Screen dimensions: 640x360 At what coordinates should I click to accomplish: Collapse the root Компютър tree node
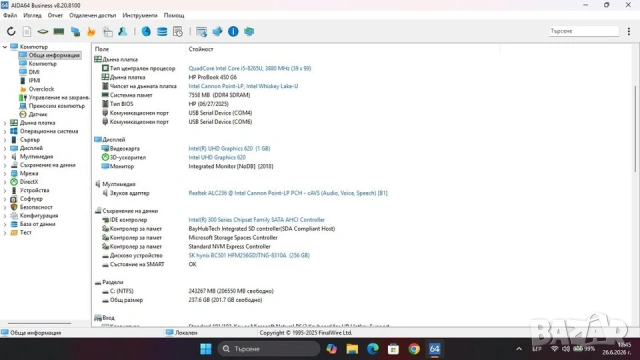[x=5, y=47]
